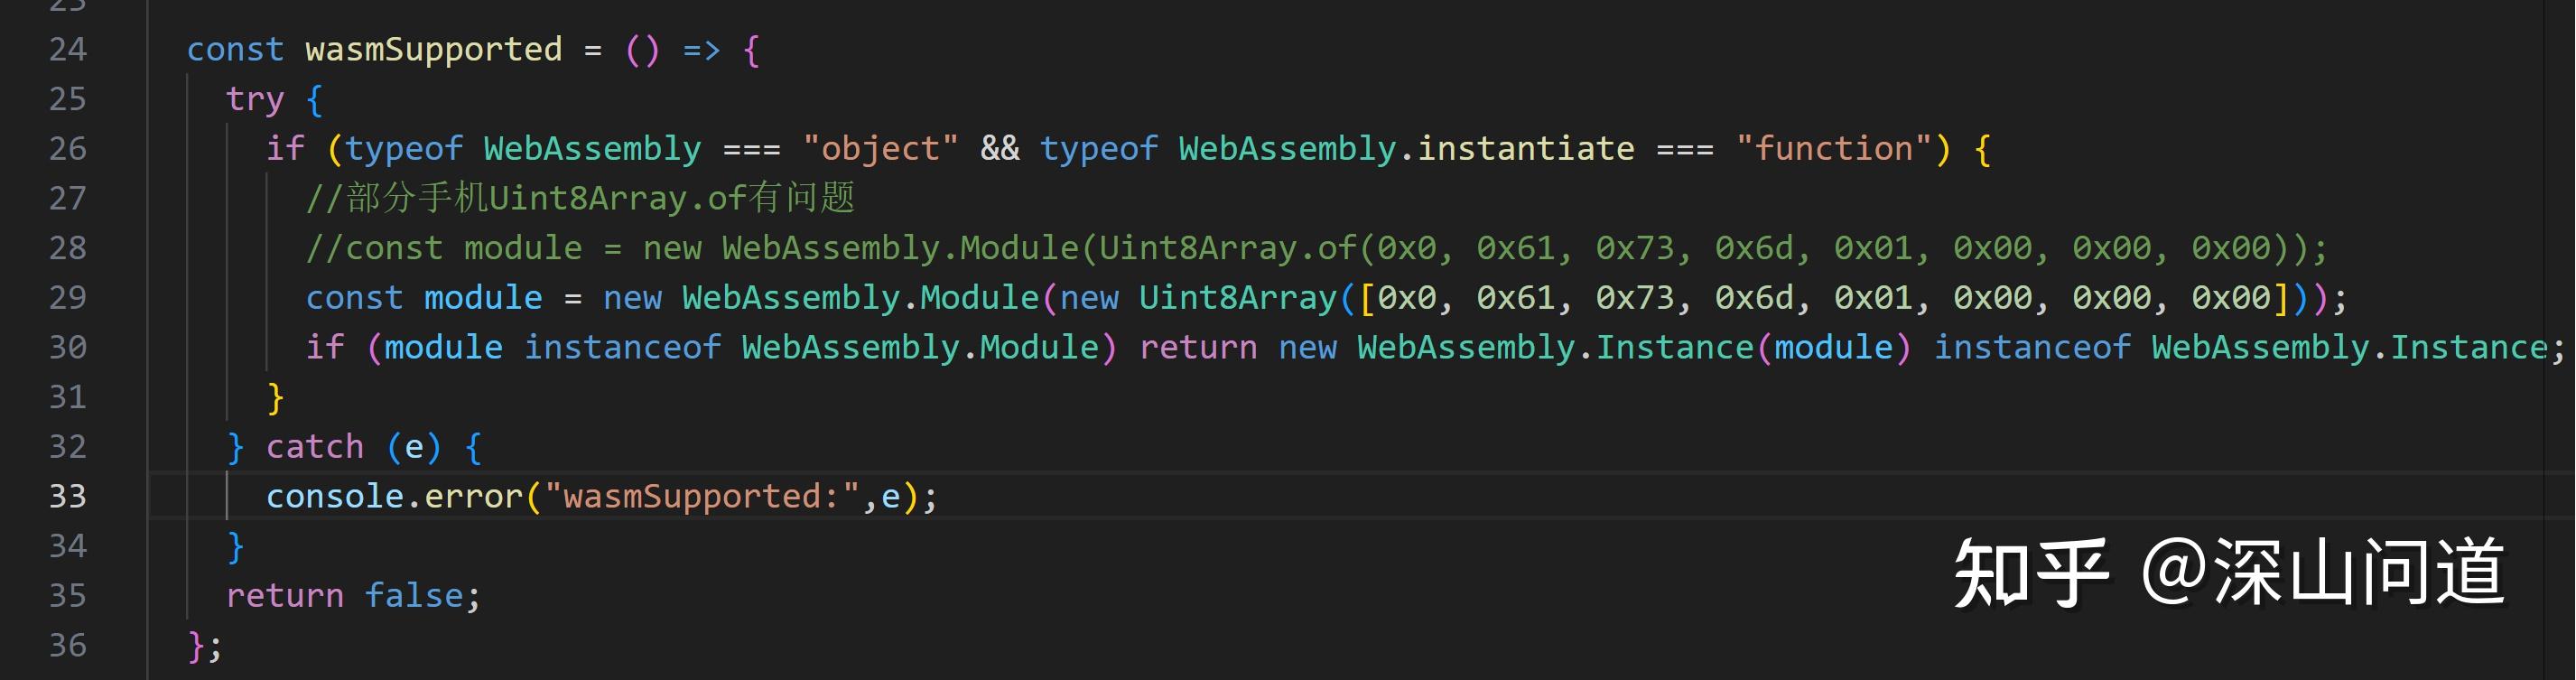
Task: Click the instantiate property on line 26
Action: (x=1526, y=149)
